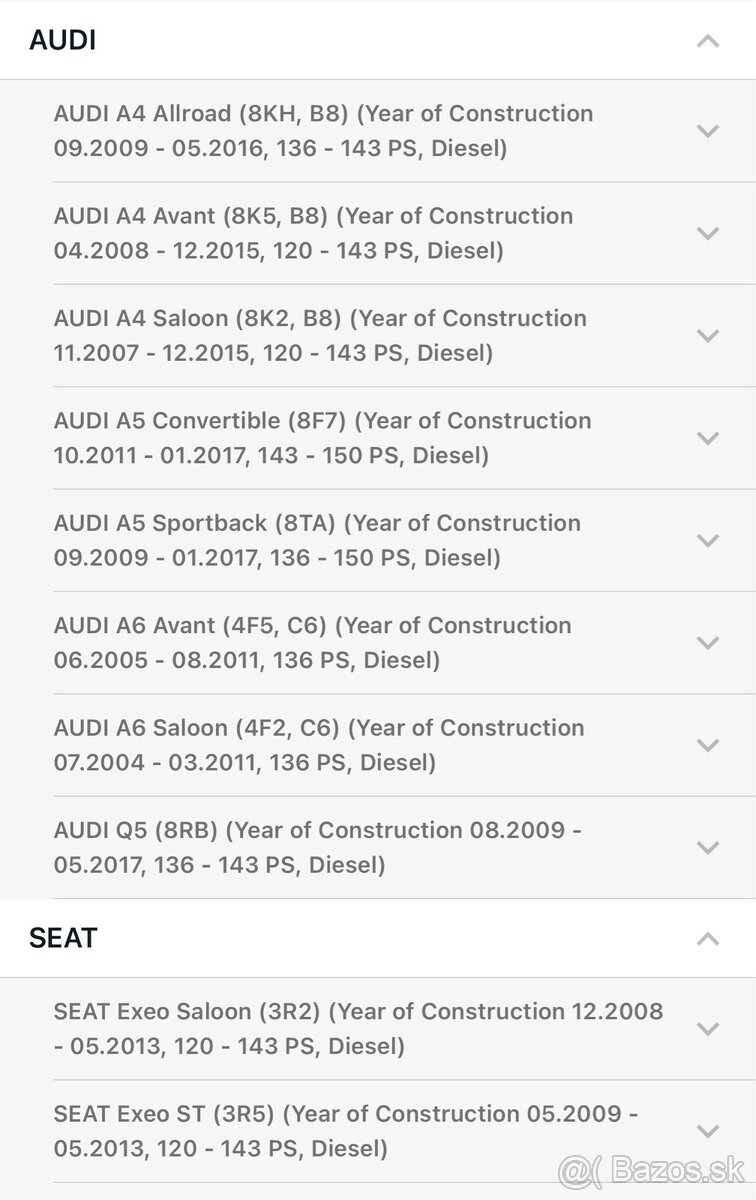Open the AUDI A4 Allroad entry text

click(x=323, y=131)
